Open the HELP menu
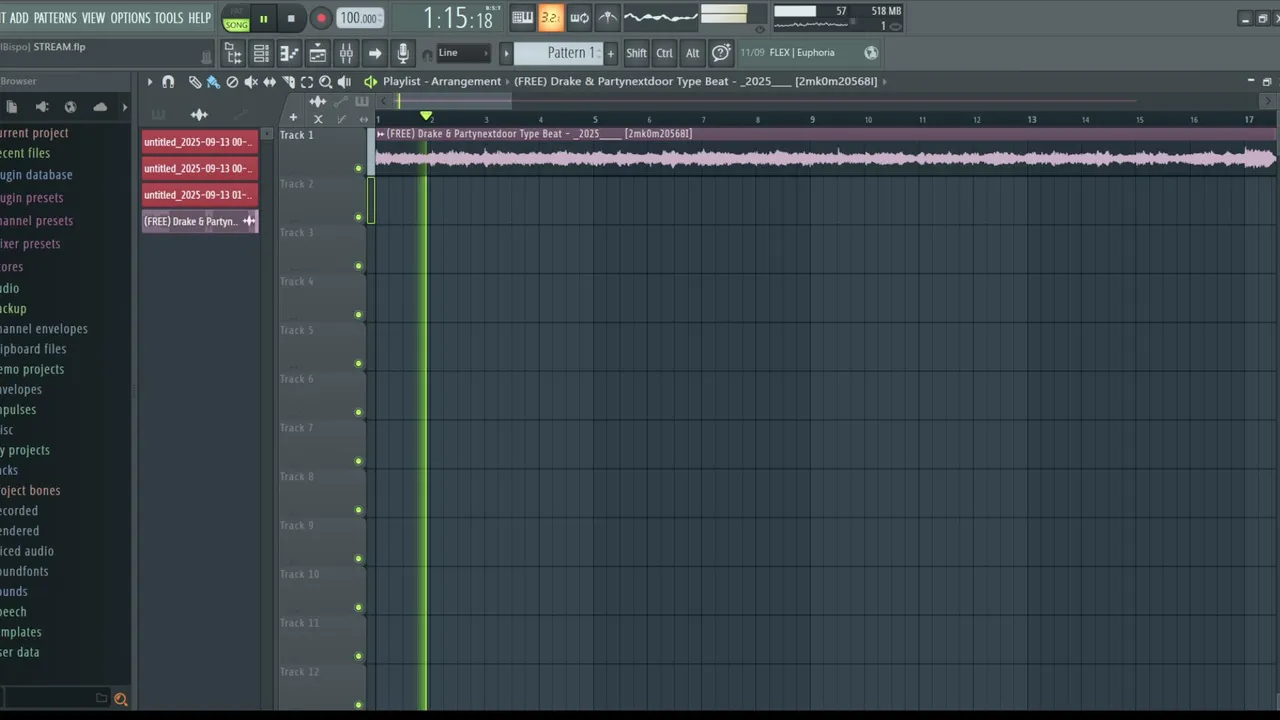The image size is (1280, 720). click(x=200, y=18)
